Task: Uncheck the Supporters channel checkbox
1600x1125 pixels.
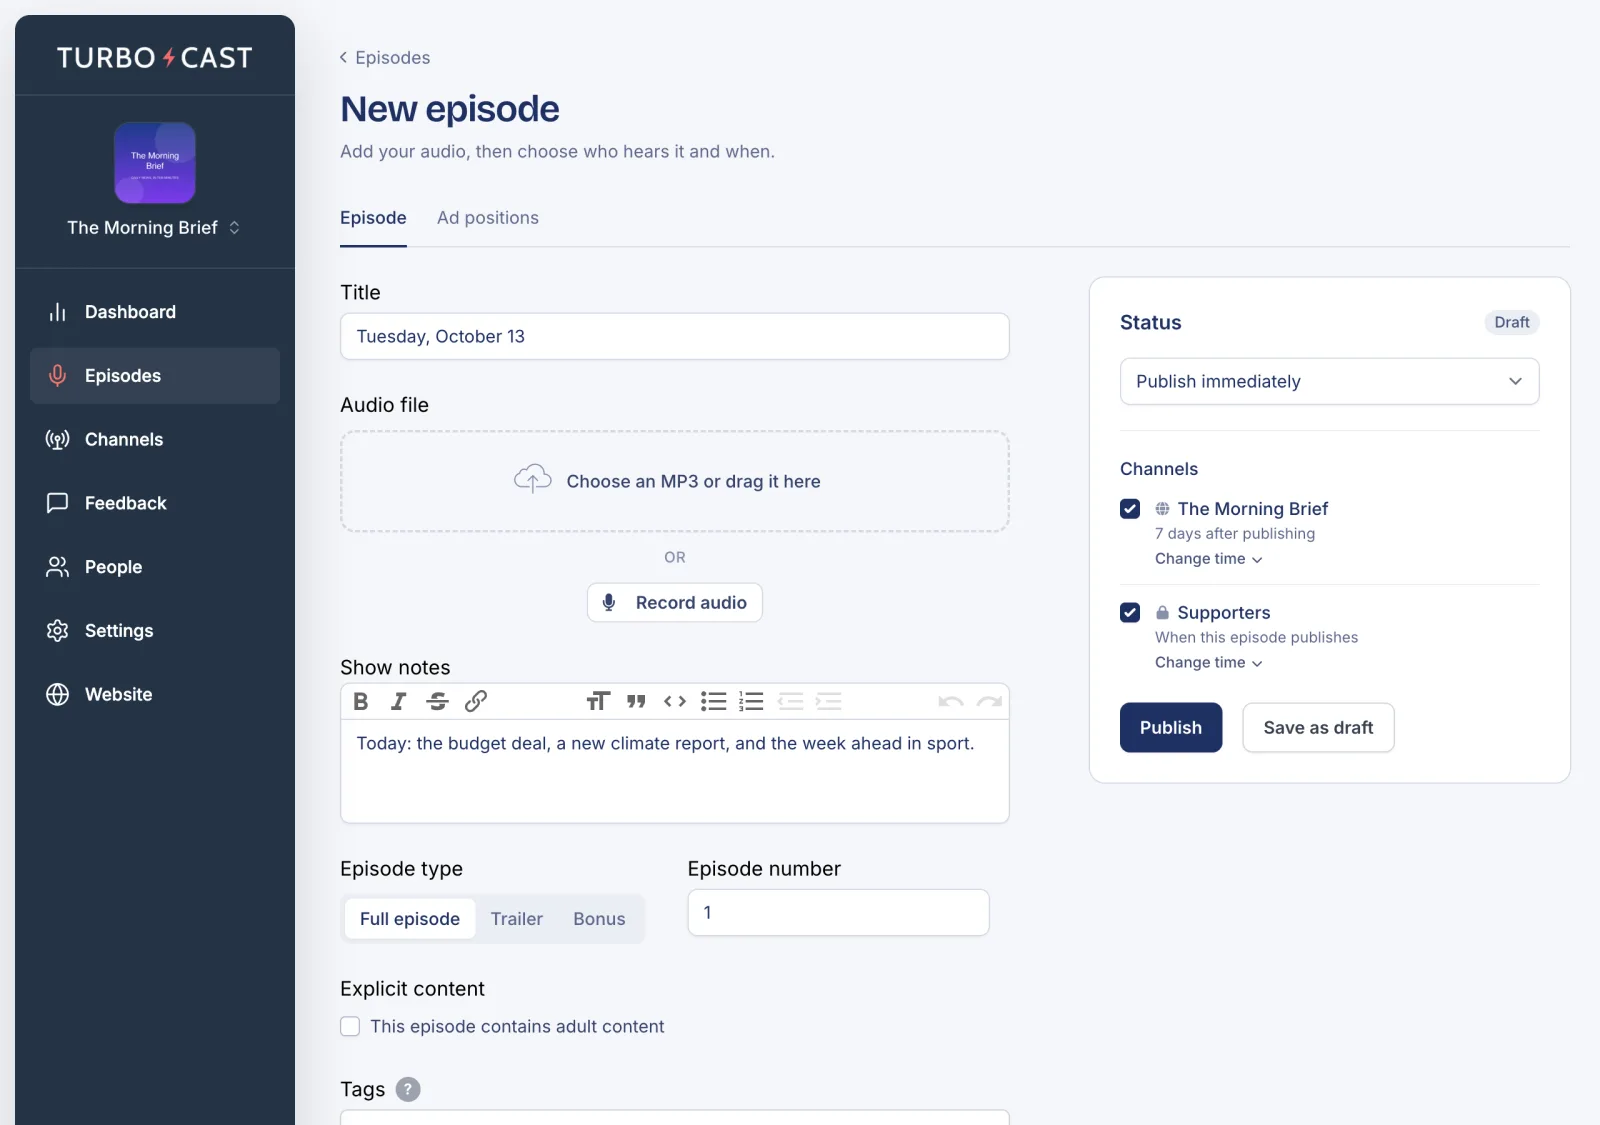Action: click(1130, 613)
